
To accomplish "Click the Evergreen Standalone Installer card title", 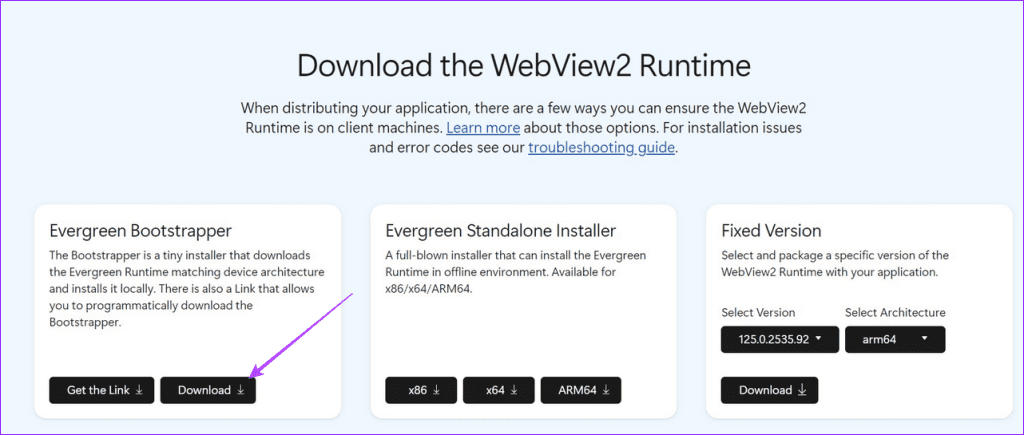I will click(x=500, y=231).
